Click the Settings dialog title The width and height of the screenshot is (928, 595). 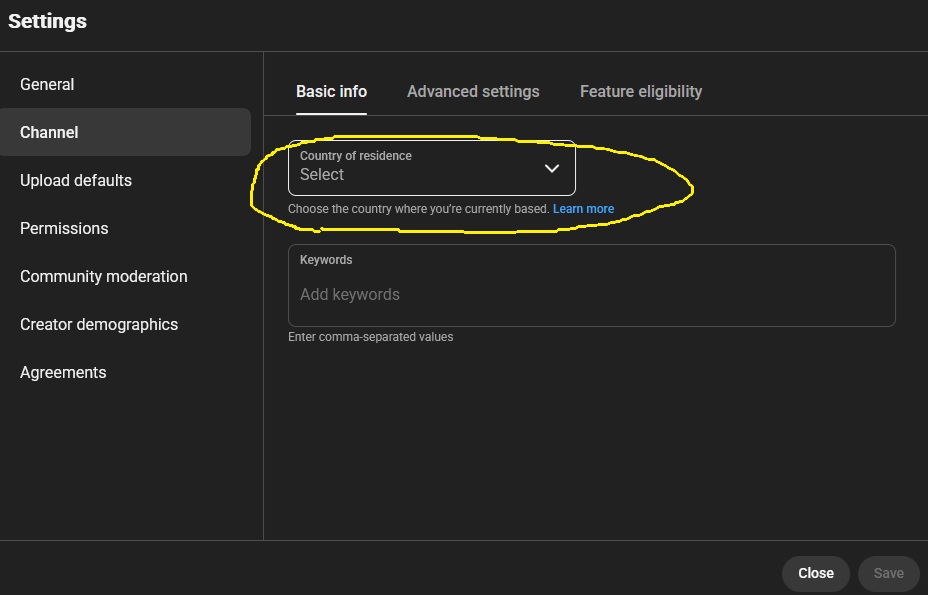point(47,21)
